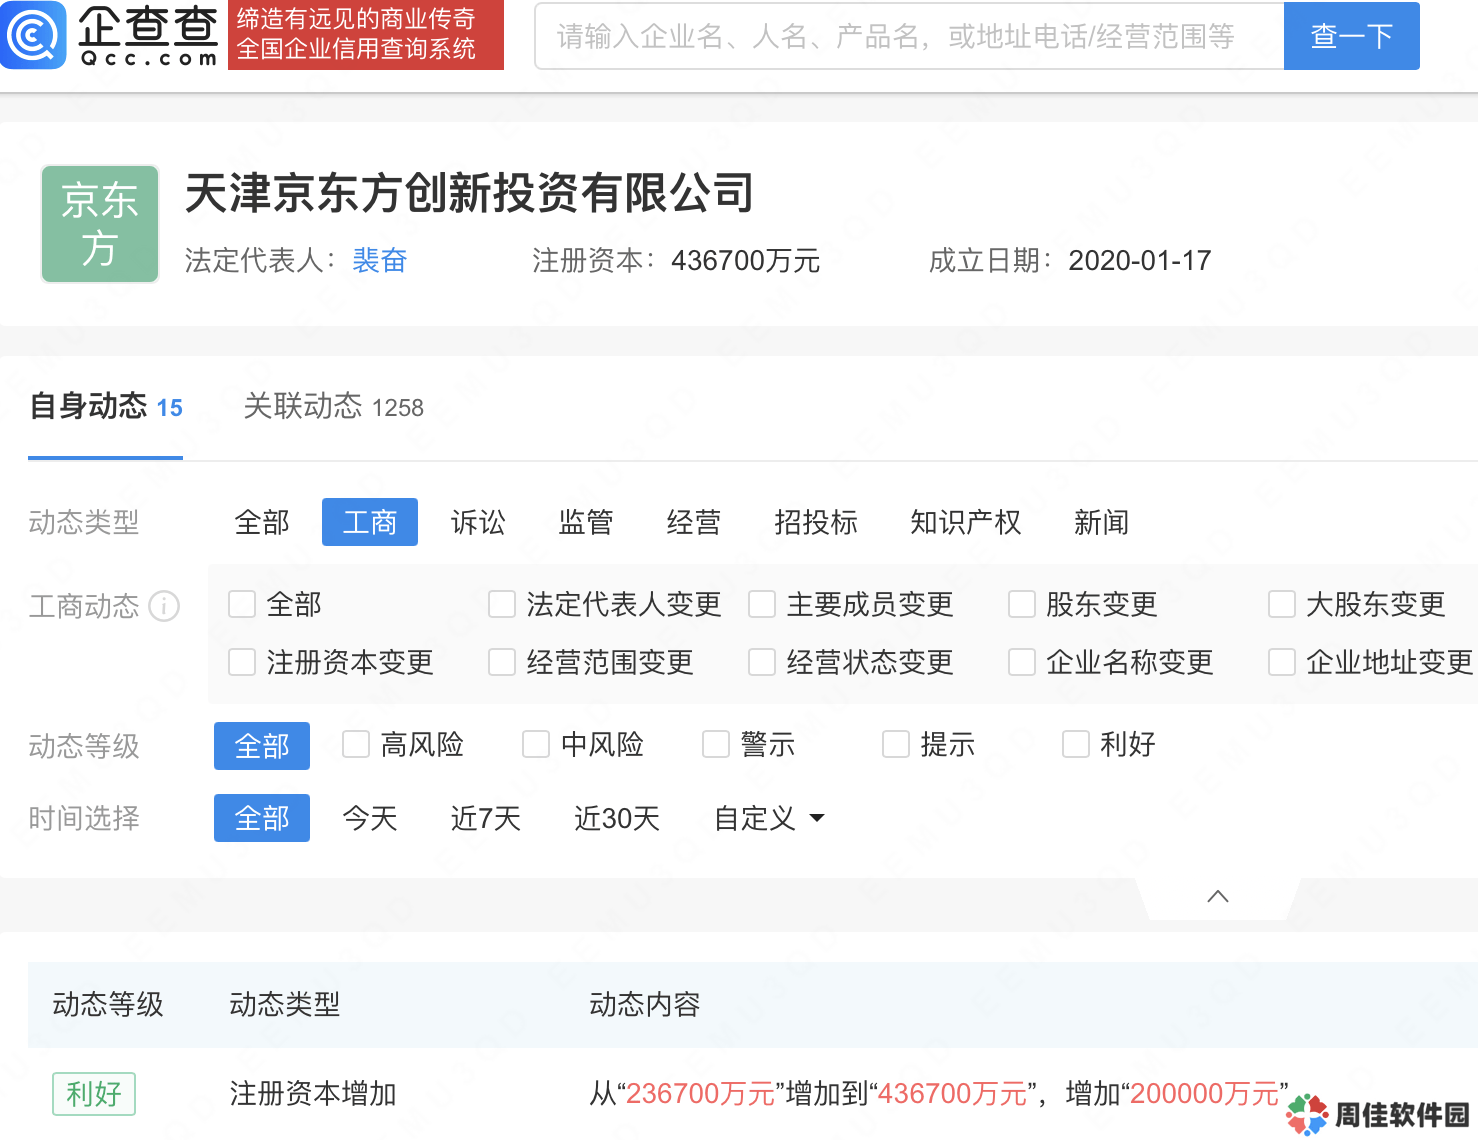Viewport: 1478px width, 1140px height.
Task: Check the 警示 level checkbox
Action: (716, 744)
